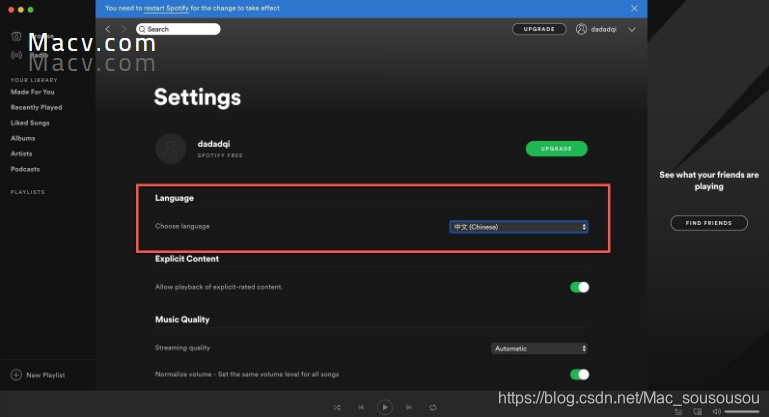
Task: Skip to next track
Action: [409, 407]
